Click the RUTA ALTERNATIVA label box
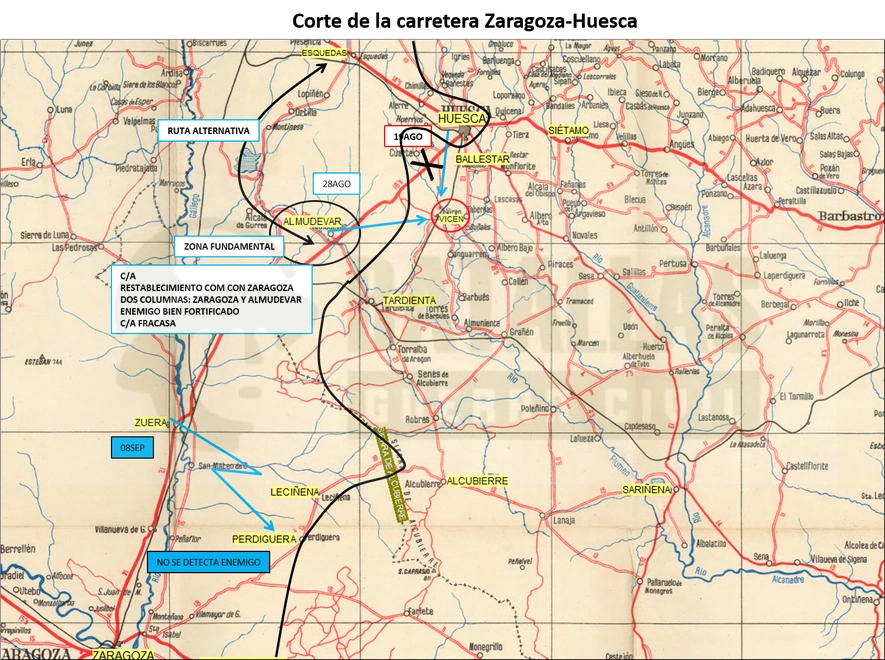The height and width of the screenshot is (660, 885). click(x=208, y=130)
